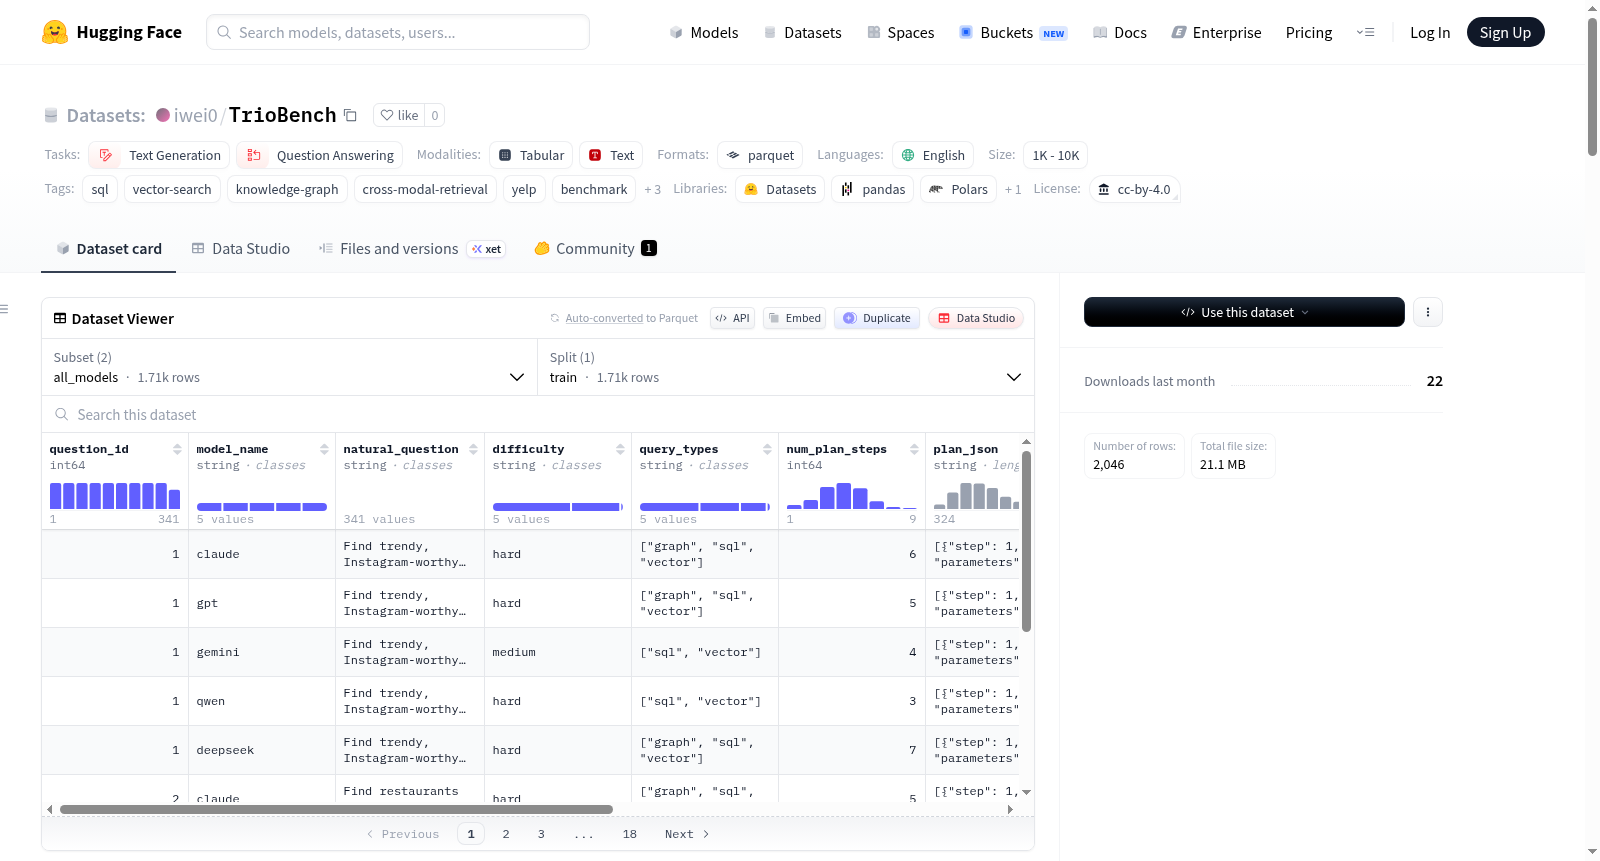Open Datasets in the top navigation

click(x=803, y=33)
